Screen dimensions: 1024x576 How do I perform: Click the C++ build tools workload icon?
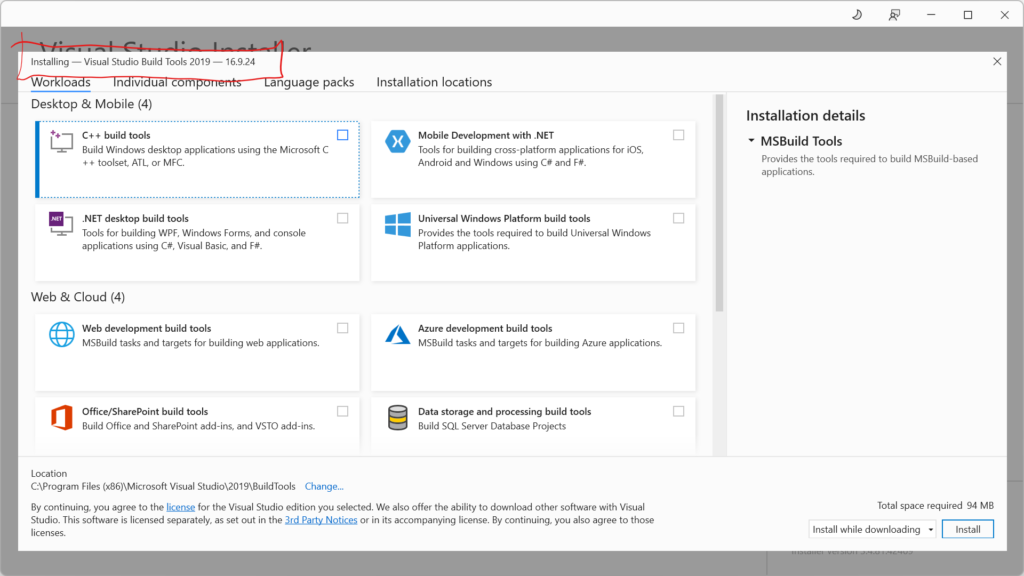(61, 141)
